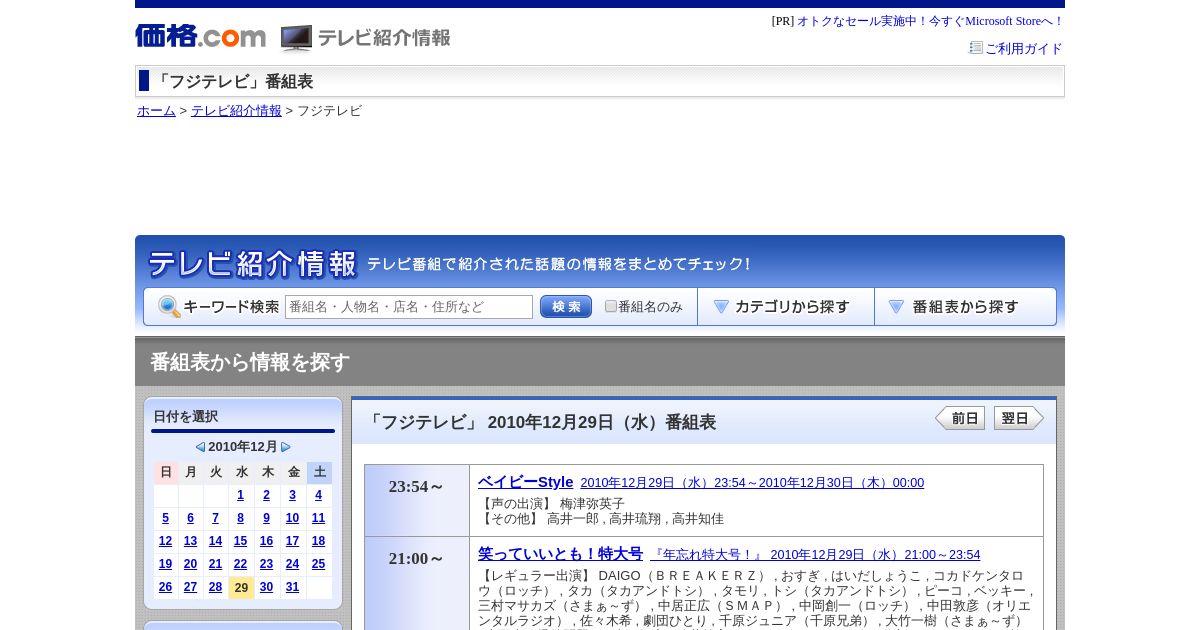1200x630 pixels.
Task: Expand the 番組表から探す menu
Action: pos(965,307)
